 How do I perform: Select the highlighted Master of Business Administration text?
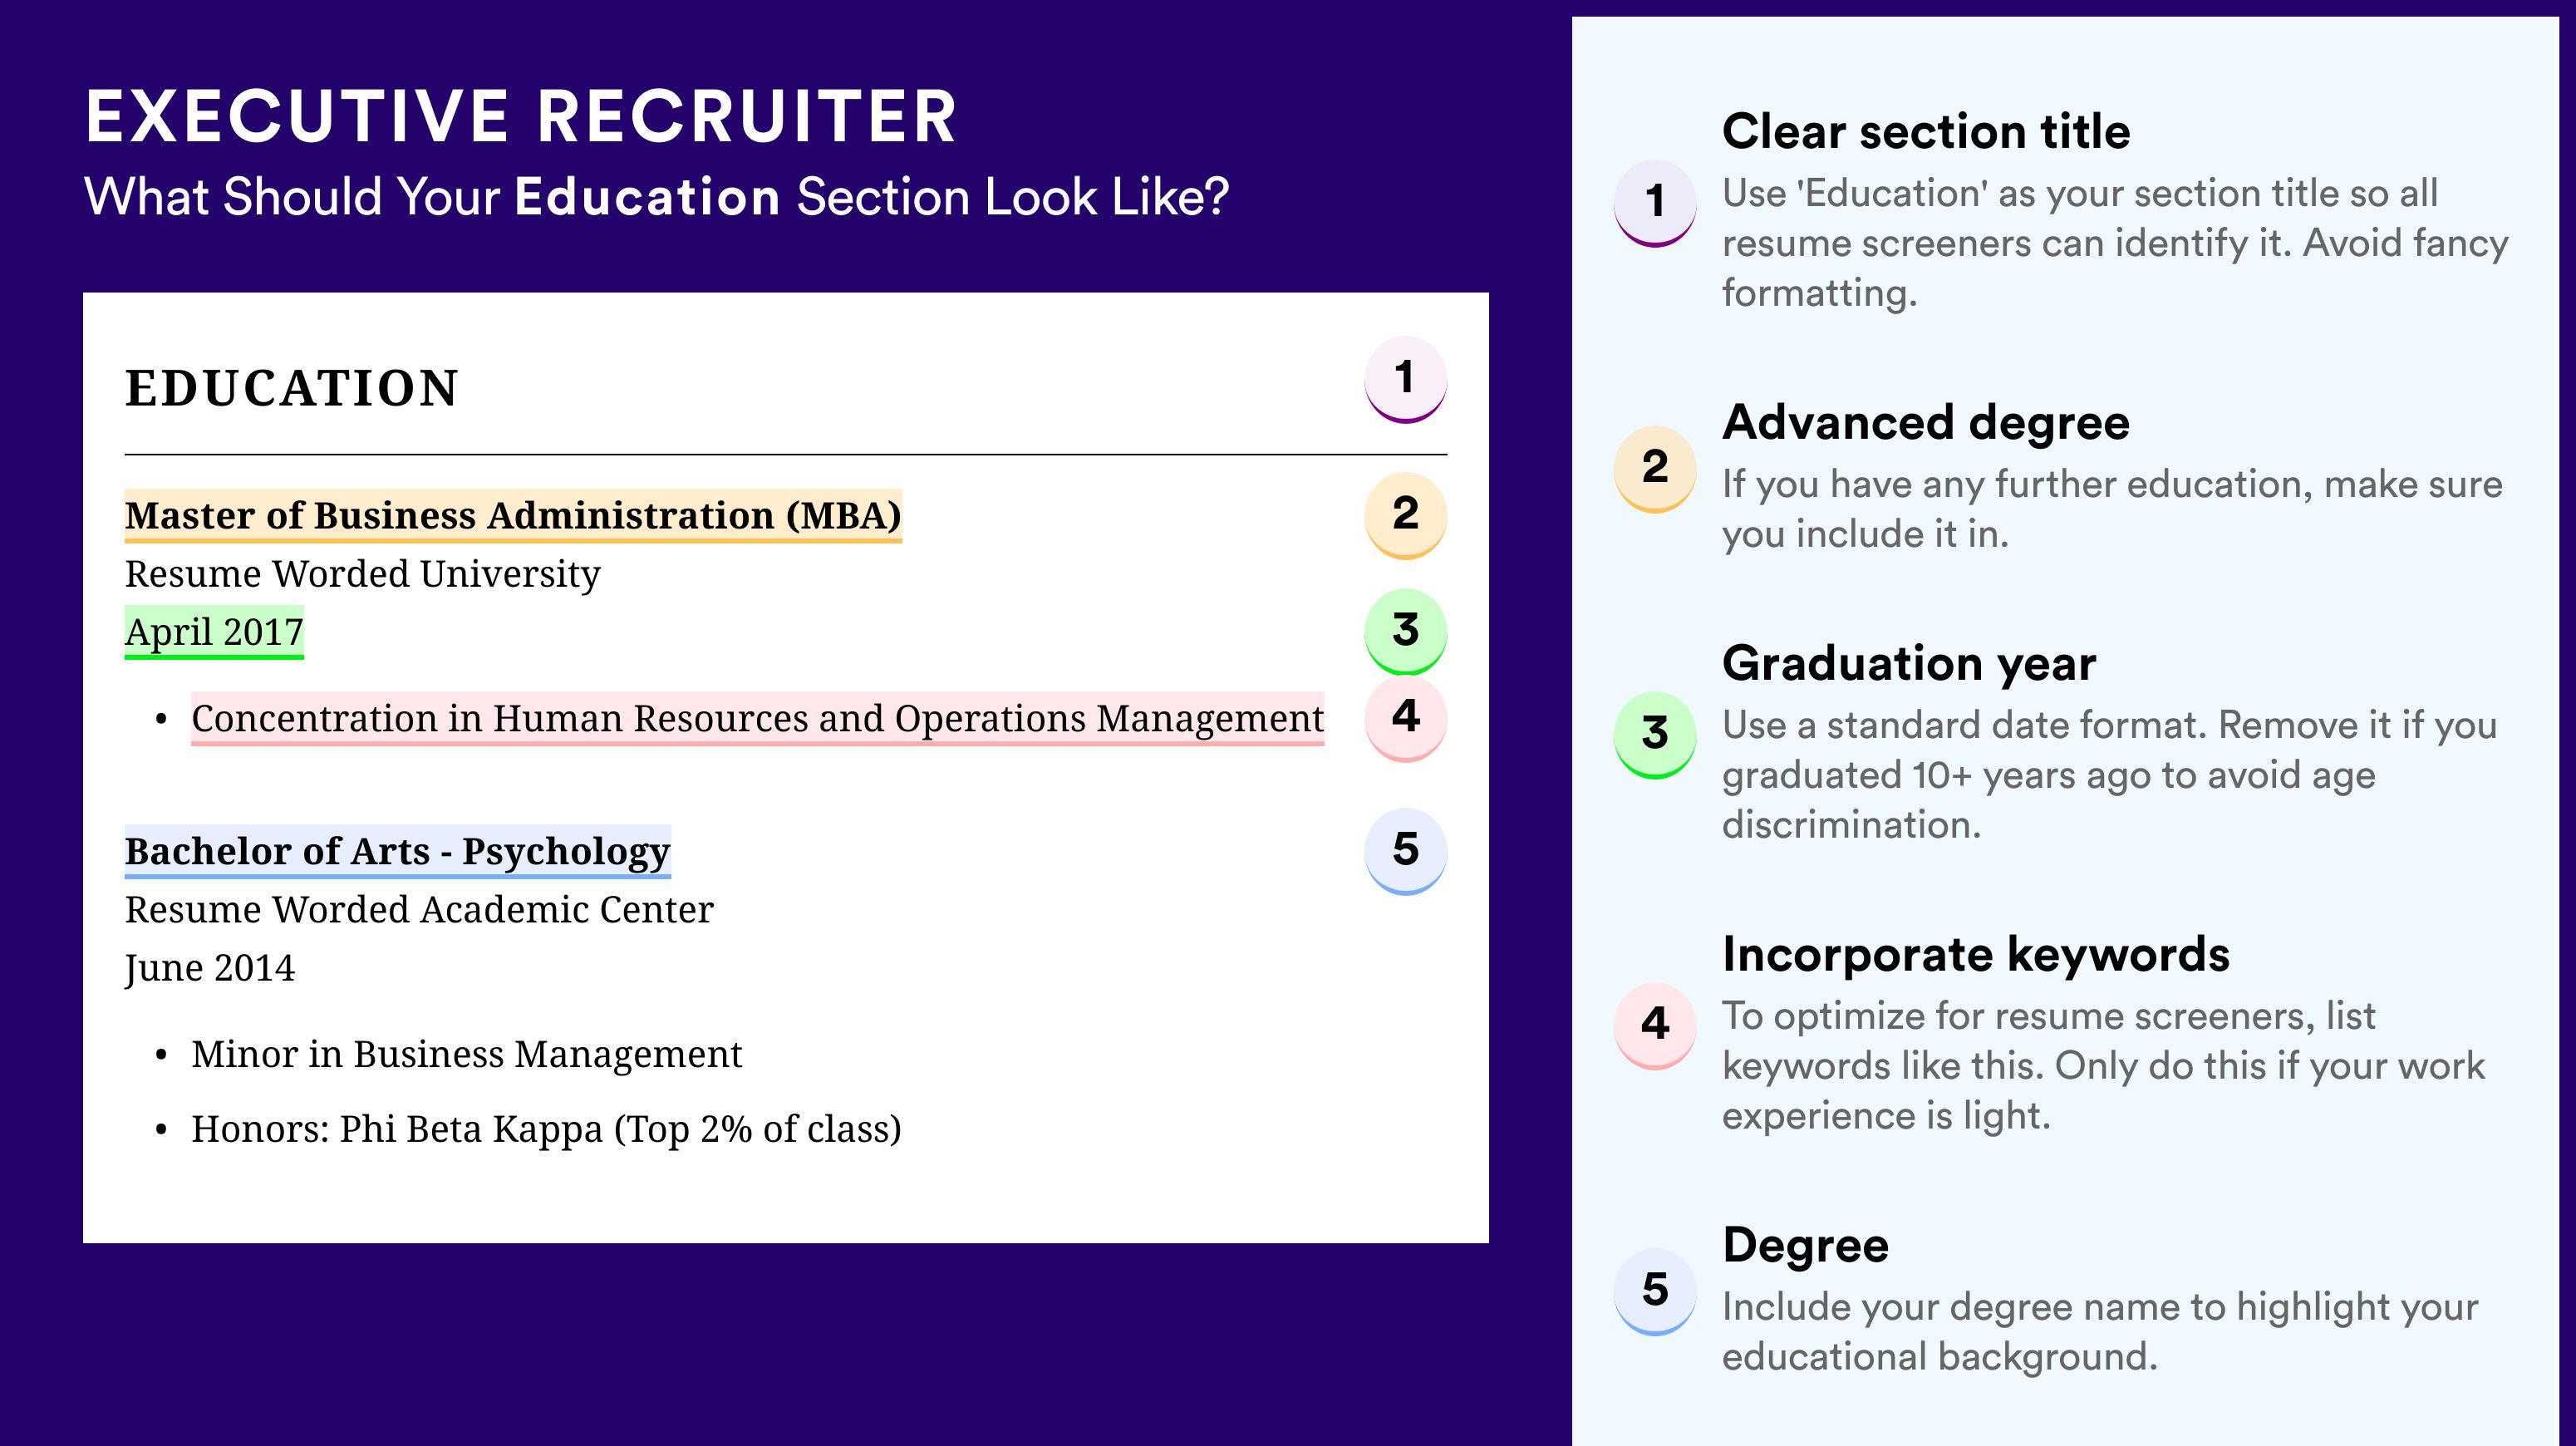[x=513, y=516]
